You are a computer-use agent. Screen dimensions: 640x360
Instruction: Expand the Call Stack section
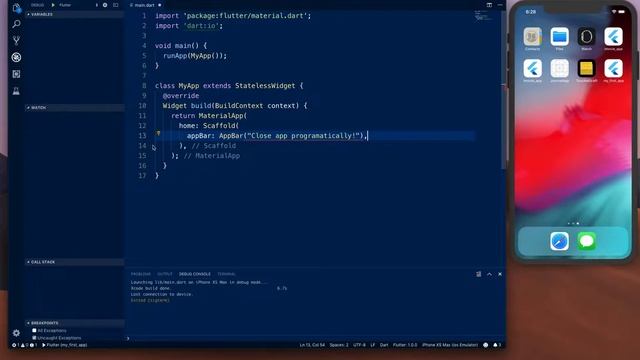click(75, 262)
